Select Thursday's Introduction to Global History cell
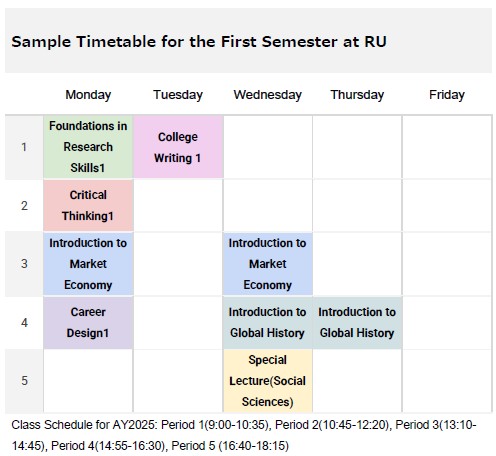The width and height of the screenshot is (496, 456). pyautogui.click(x=357, y=322)
